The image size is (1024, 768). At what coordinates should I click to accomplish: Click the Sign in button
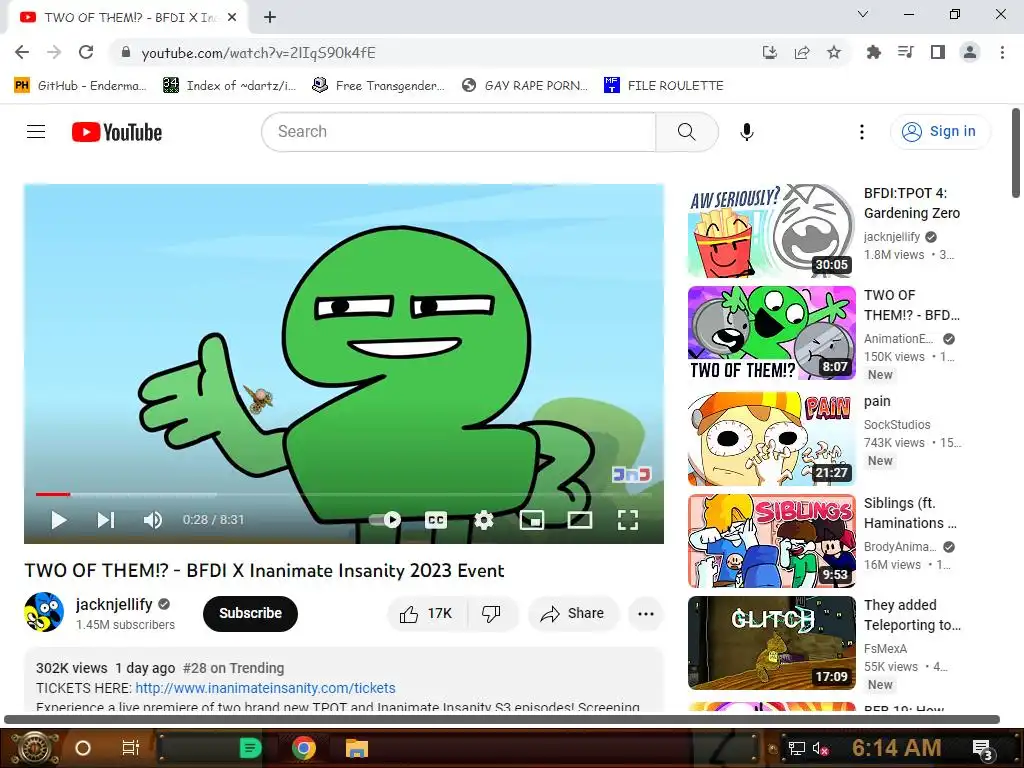[940, 132]
